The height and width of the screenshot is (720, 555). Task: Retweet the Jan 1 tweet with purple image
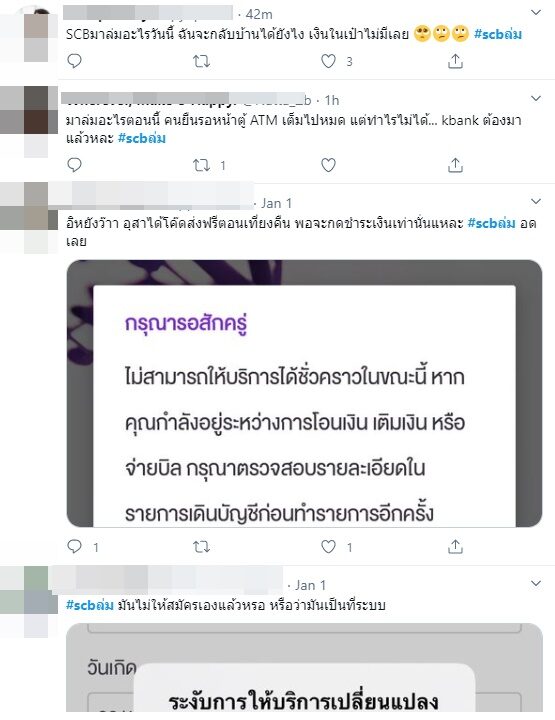[x=201, y=546]
